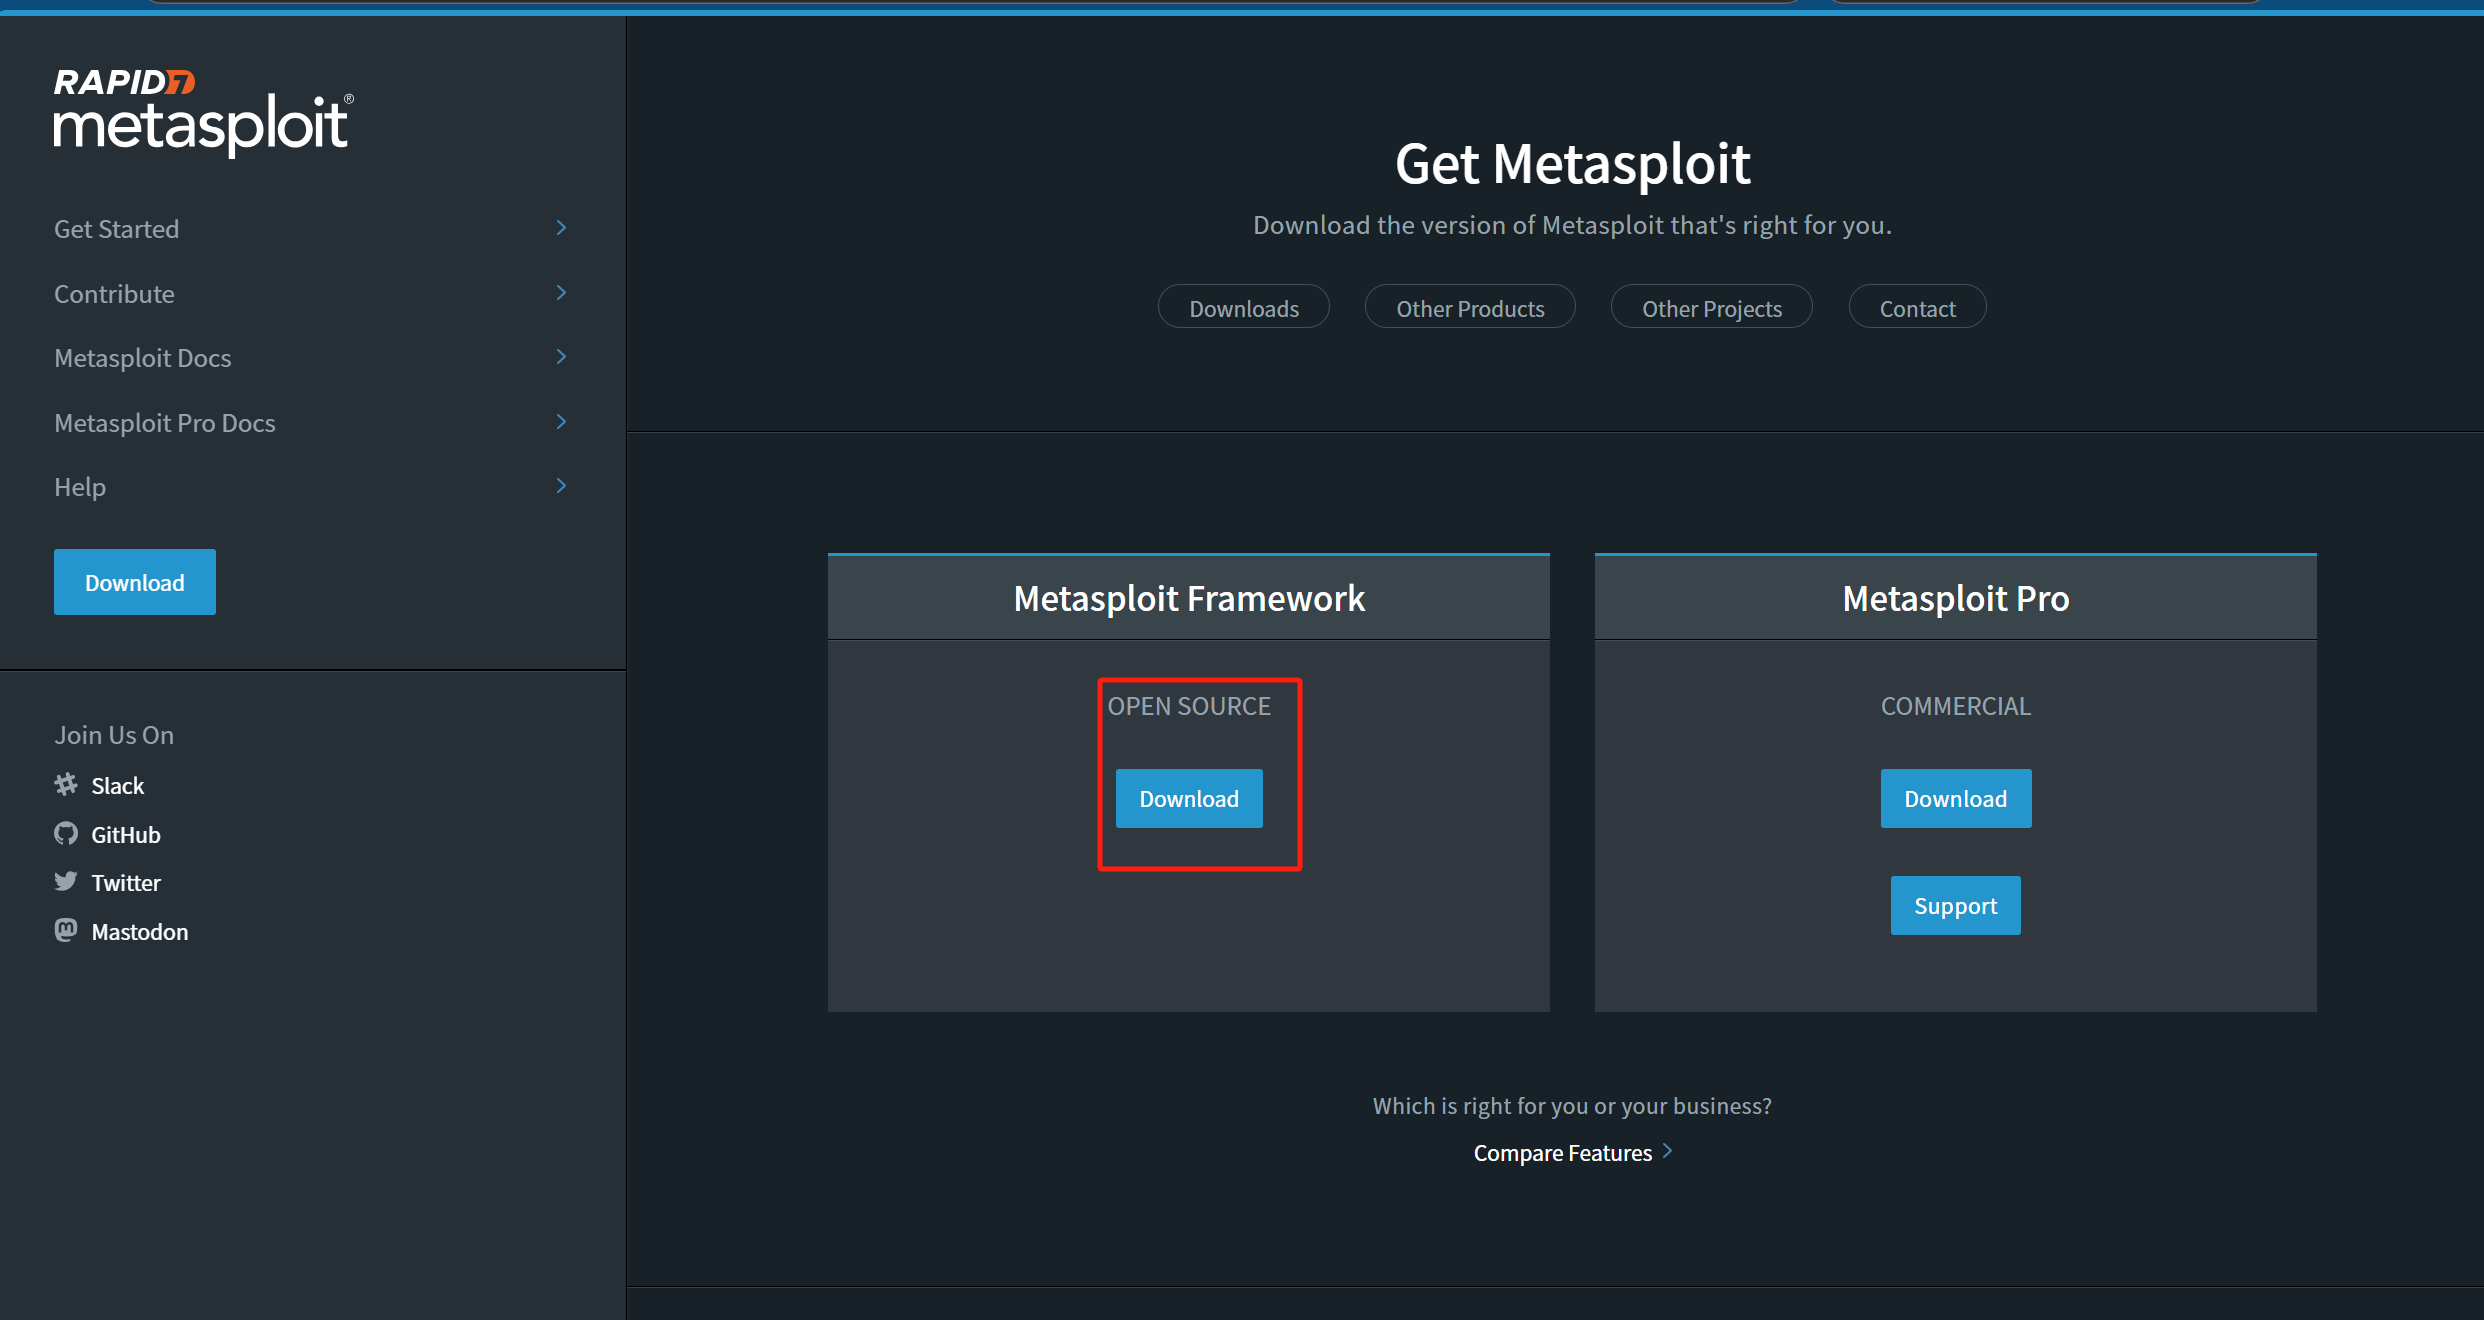Click the GitHub octocat icon
The image size is (2484, 1320).
(x=66, y=834)
